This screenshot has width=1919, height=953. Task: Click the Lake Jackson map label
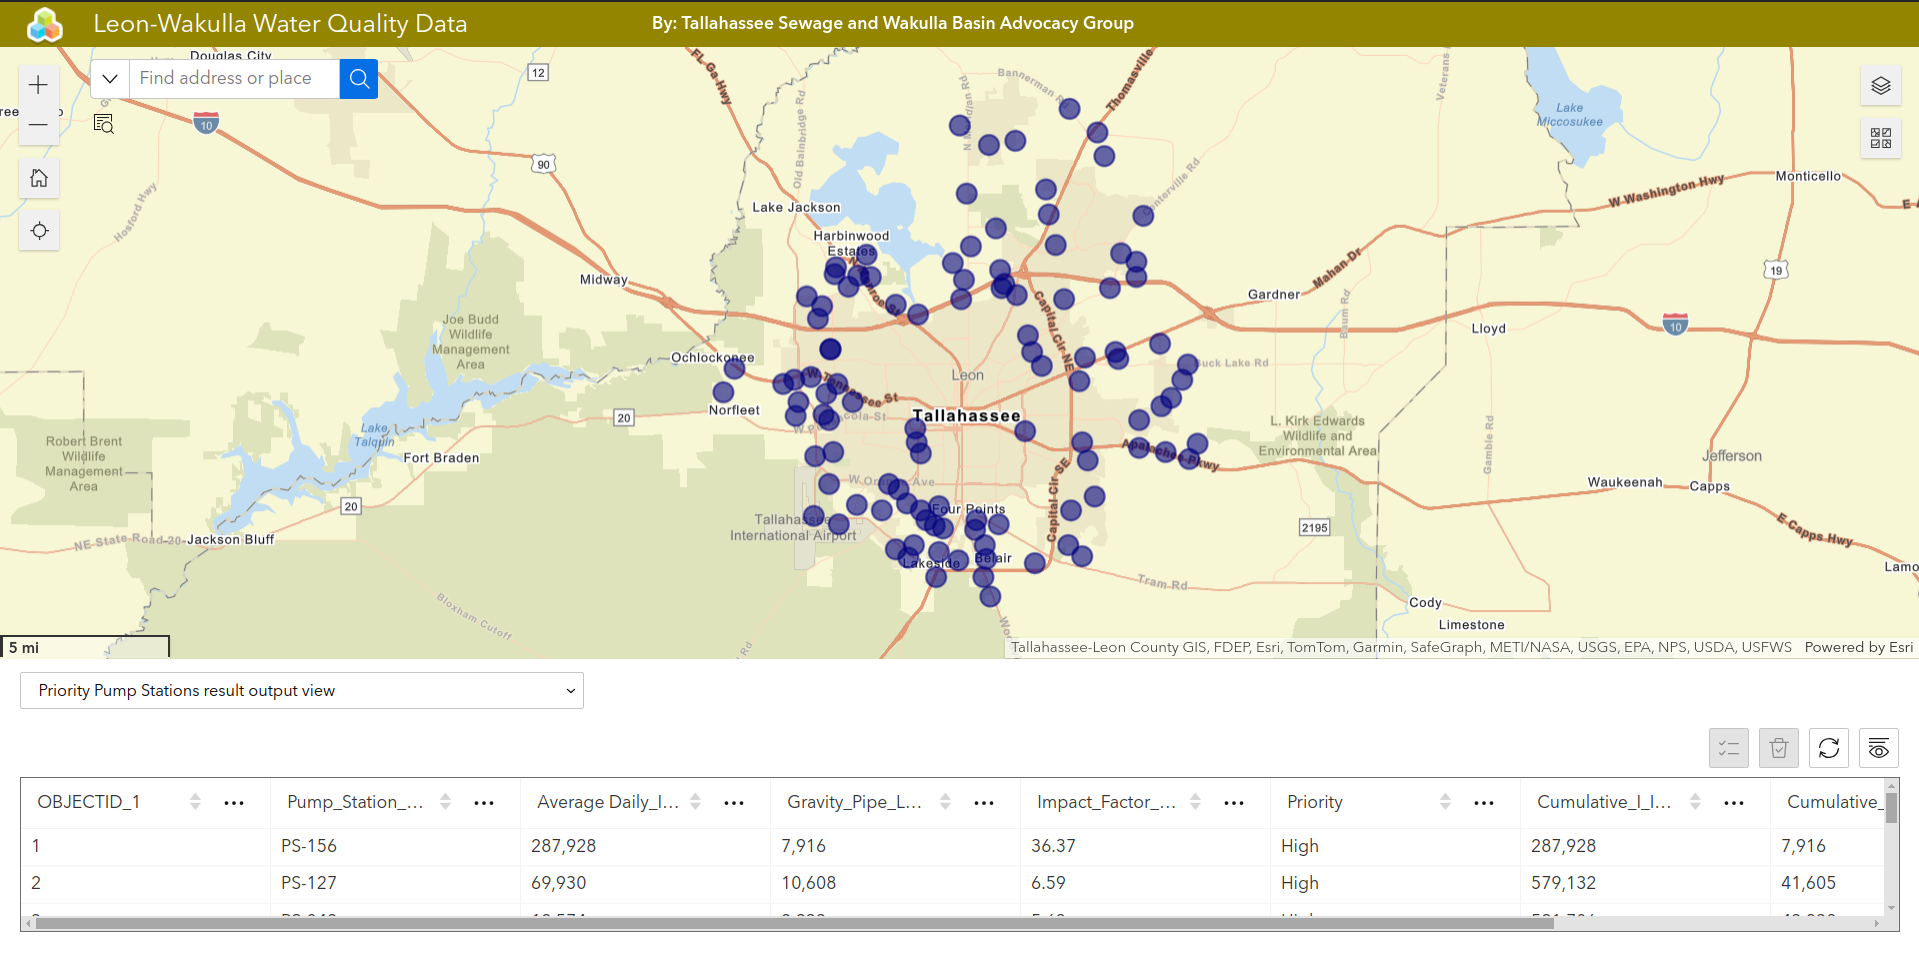796,208
